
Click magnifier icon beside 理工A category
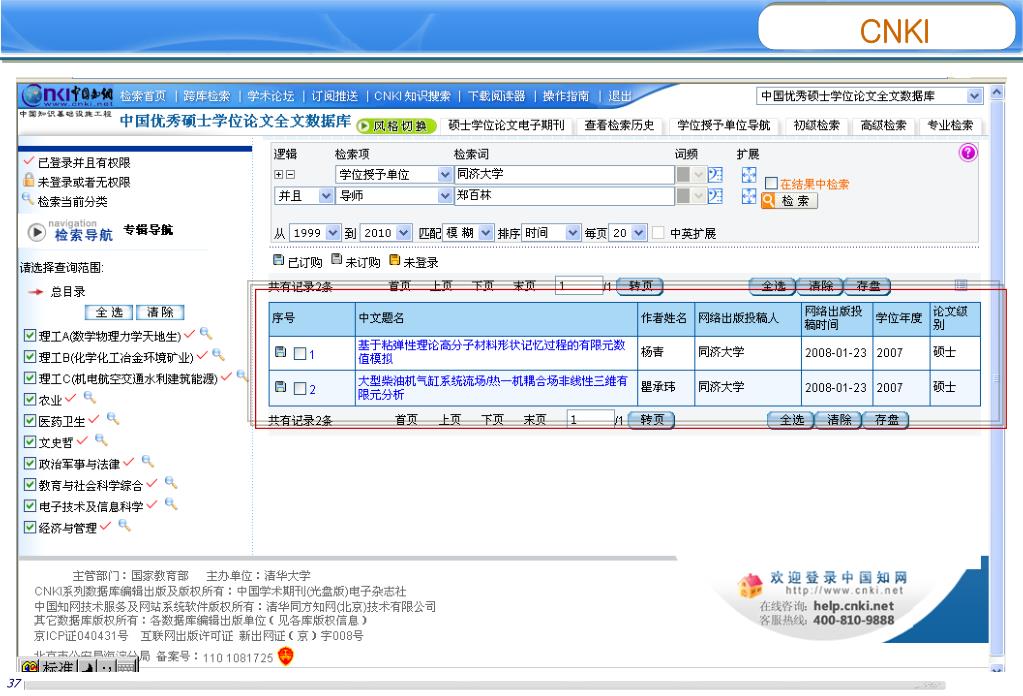click(206, 334)
